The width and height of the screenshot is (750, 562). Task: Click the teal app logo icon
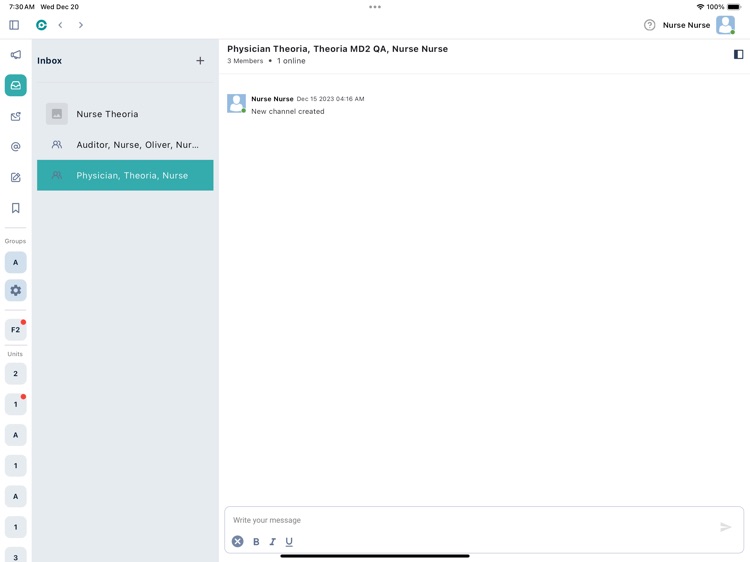[42, 25]
